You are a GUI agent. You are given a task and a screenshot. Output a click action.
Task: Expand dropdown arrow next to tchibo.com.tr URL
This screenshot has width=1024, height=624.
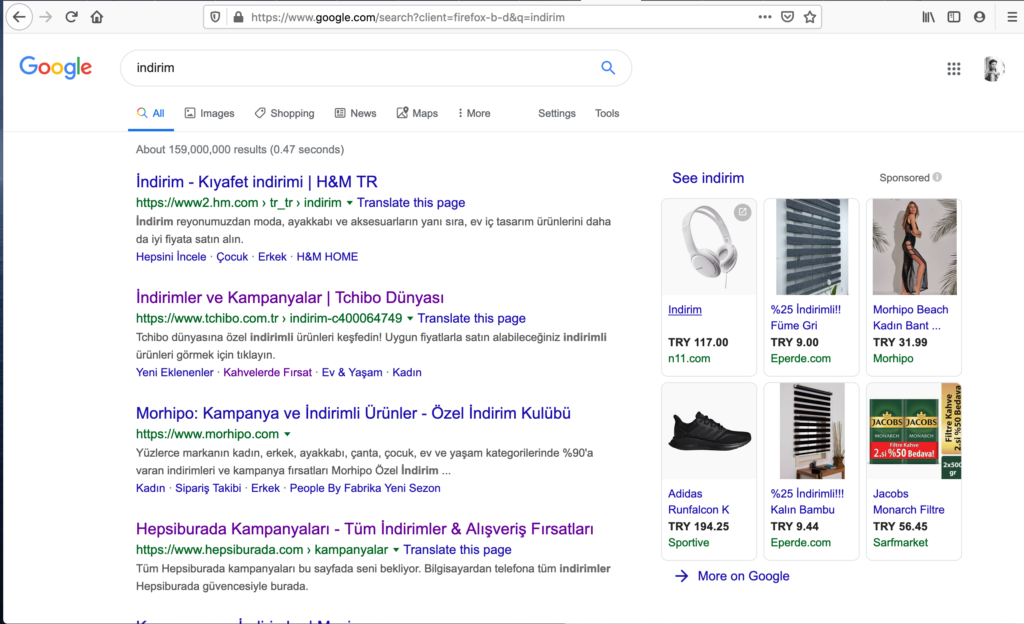pos(410,319)
